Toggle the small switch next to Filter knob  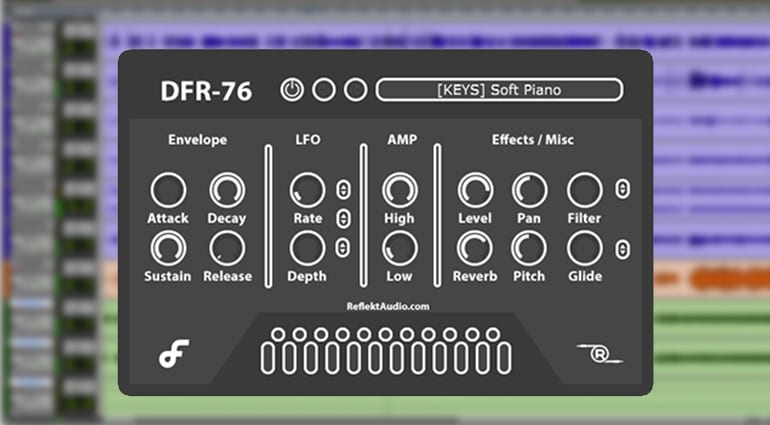[x=622, y=189]
